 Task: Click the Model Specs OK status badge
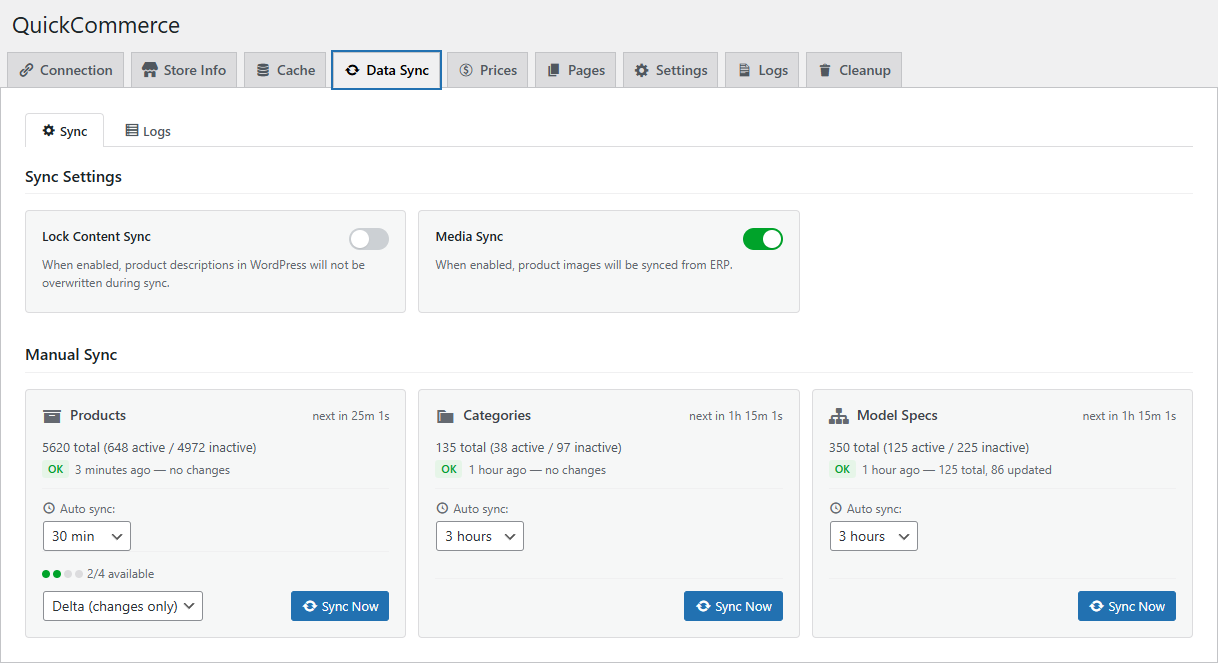click(843, 469)
